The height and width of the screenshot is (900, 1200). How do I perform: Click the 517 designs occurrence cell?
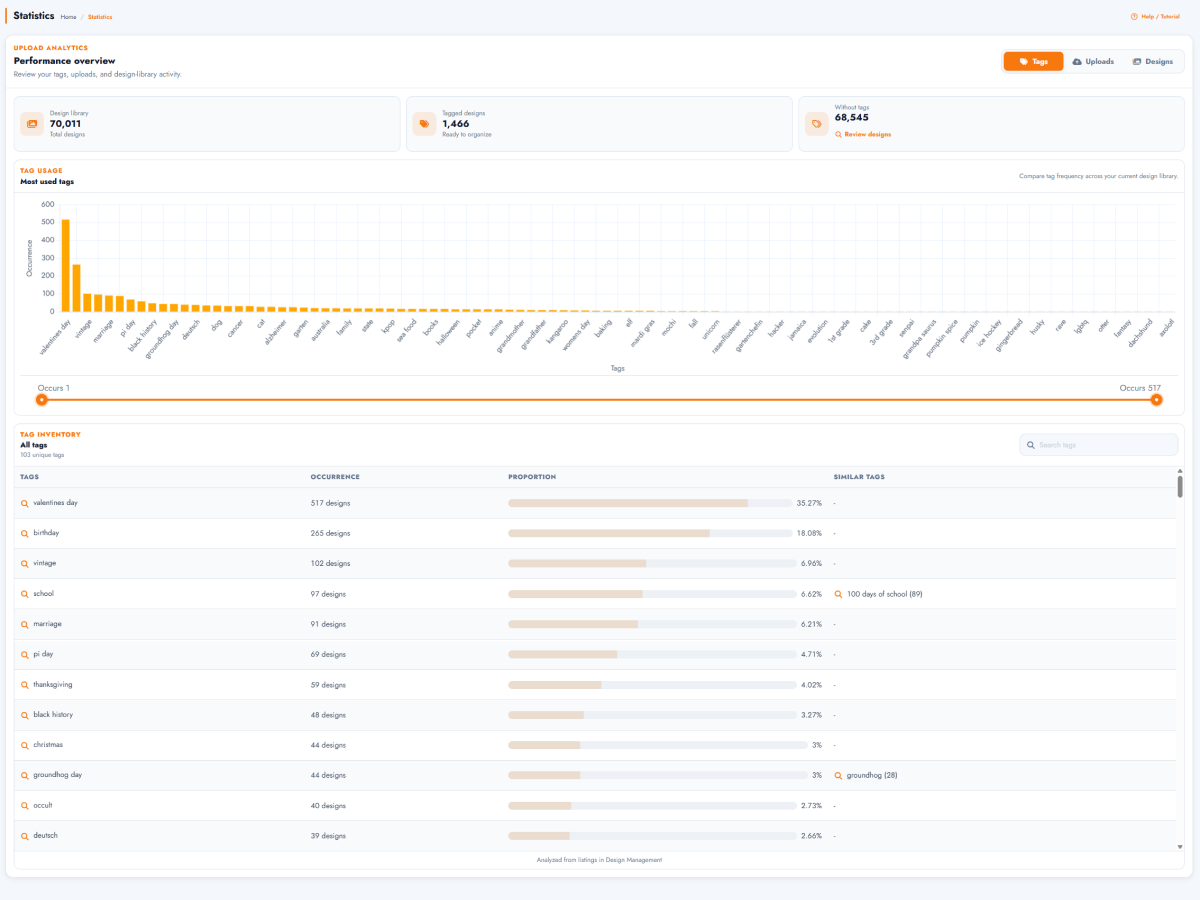(x=331, y=503)
